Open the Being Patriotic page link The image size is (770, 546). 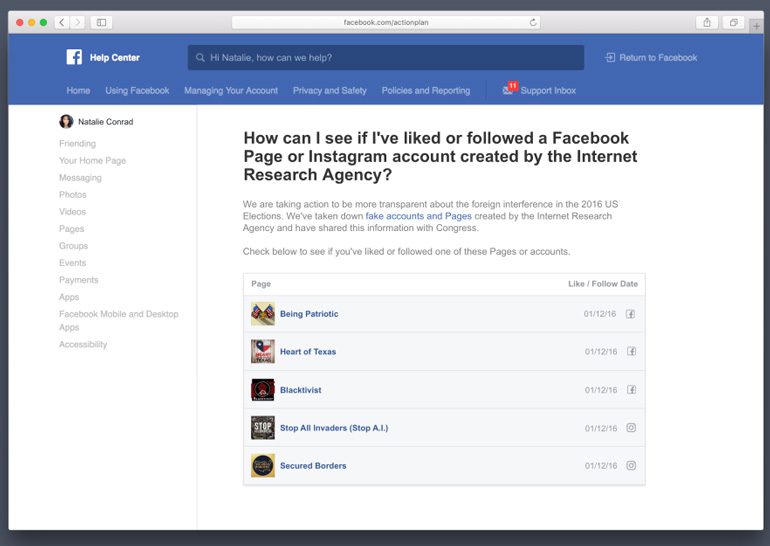click(309, 314)
